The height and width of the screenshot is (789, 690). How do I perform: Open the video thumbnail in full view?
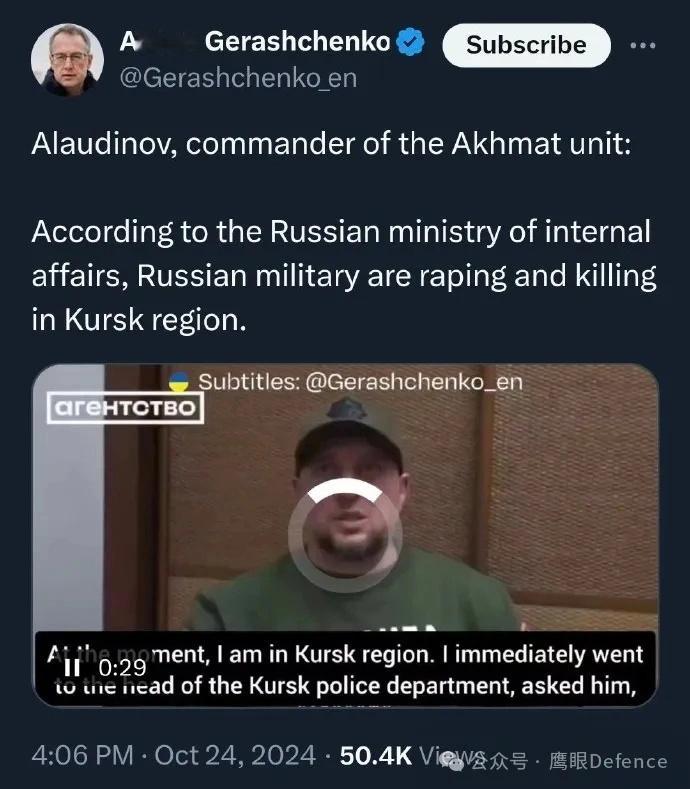(345, 535)
